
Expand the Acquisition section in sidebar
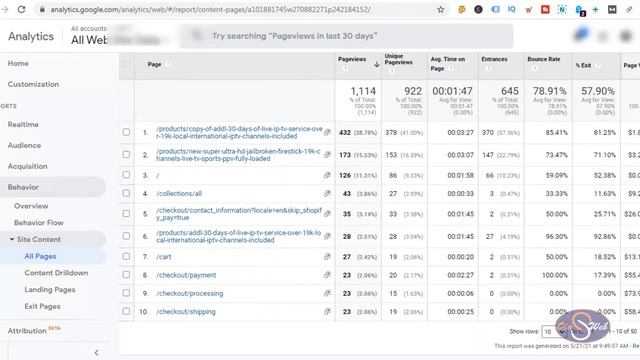(27, 166)
